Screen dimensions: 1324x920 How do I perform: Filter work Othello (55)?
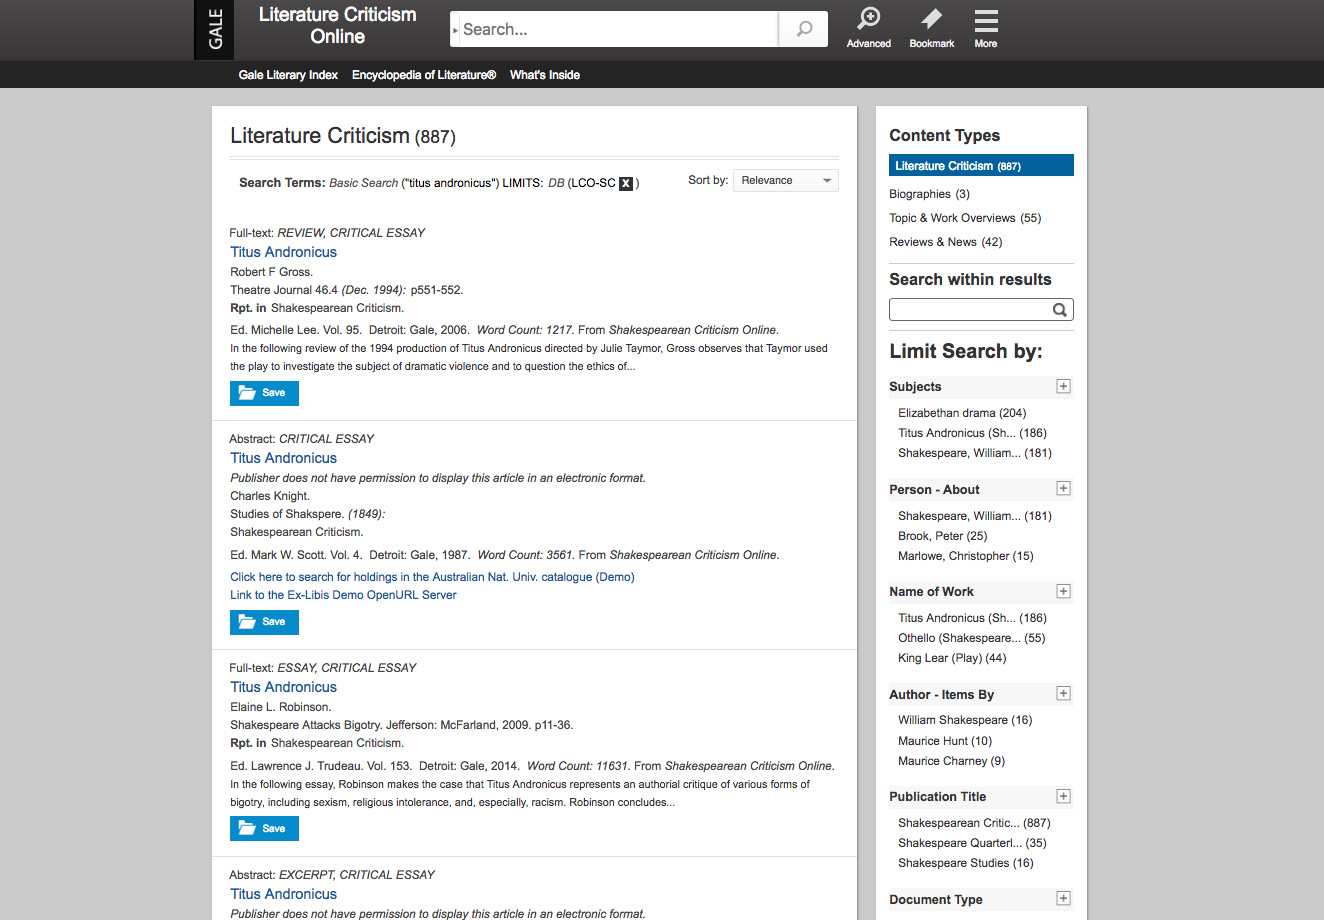(x=971, y=638)
